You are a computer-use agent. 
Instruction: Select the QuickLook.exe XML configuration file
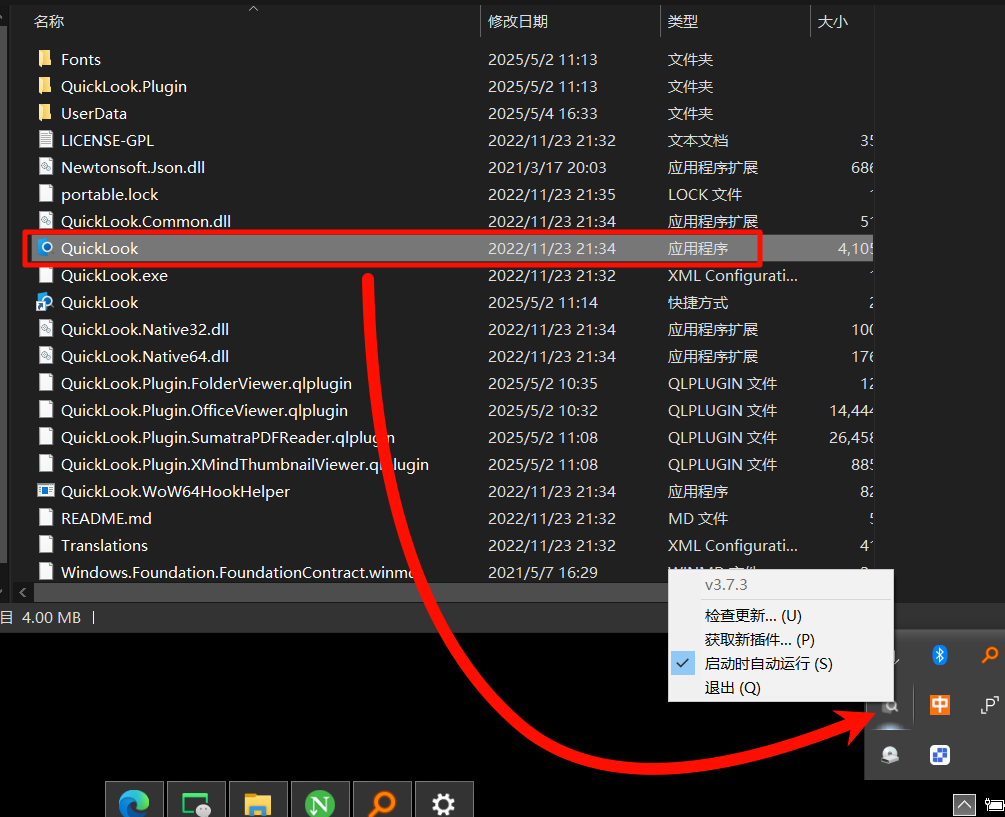click(114, 275)
